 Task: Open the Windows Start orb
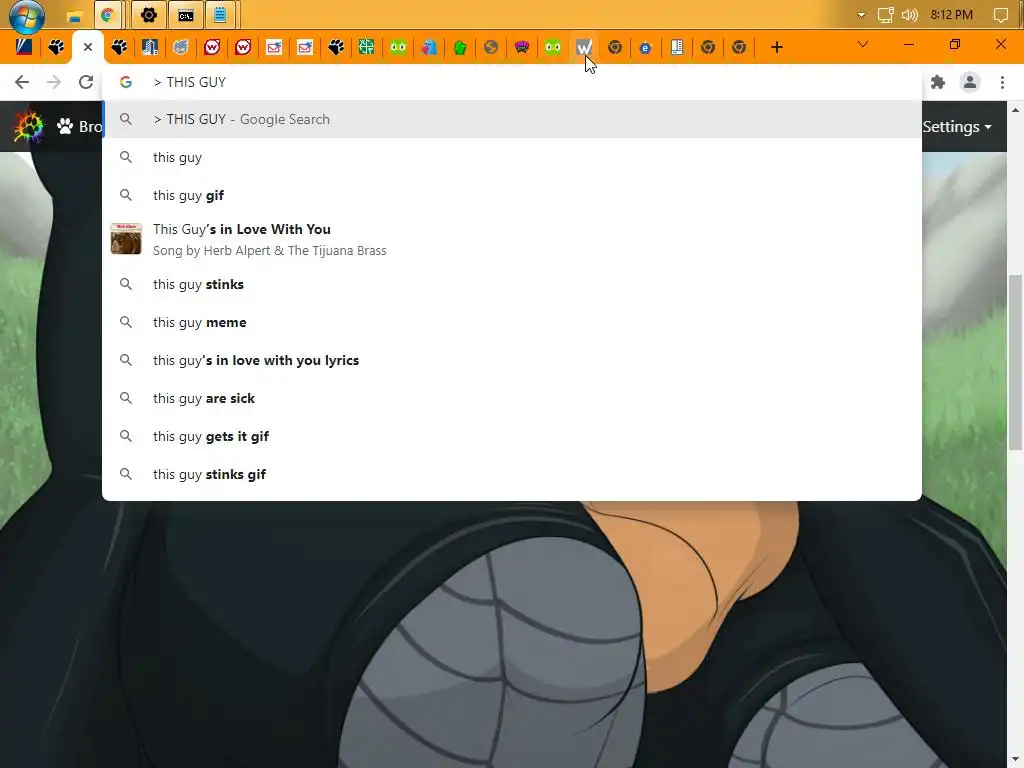point(26,15)
